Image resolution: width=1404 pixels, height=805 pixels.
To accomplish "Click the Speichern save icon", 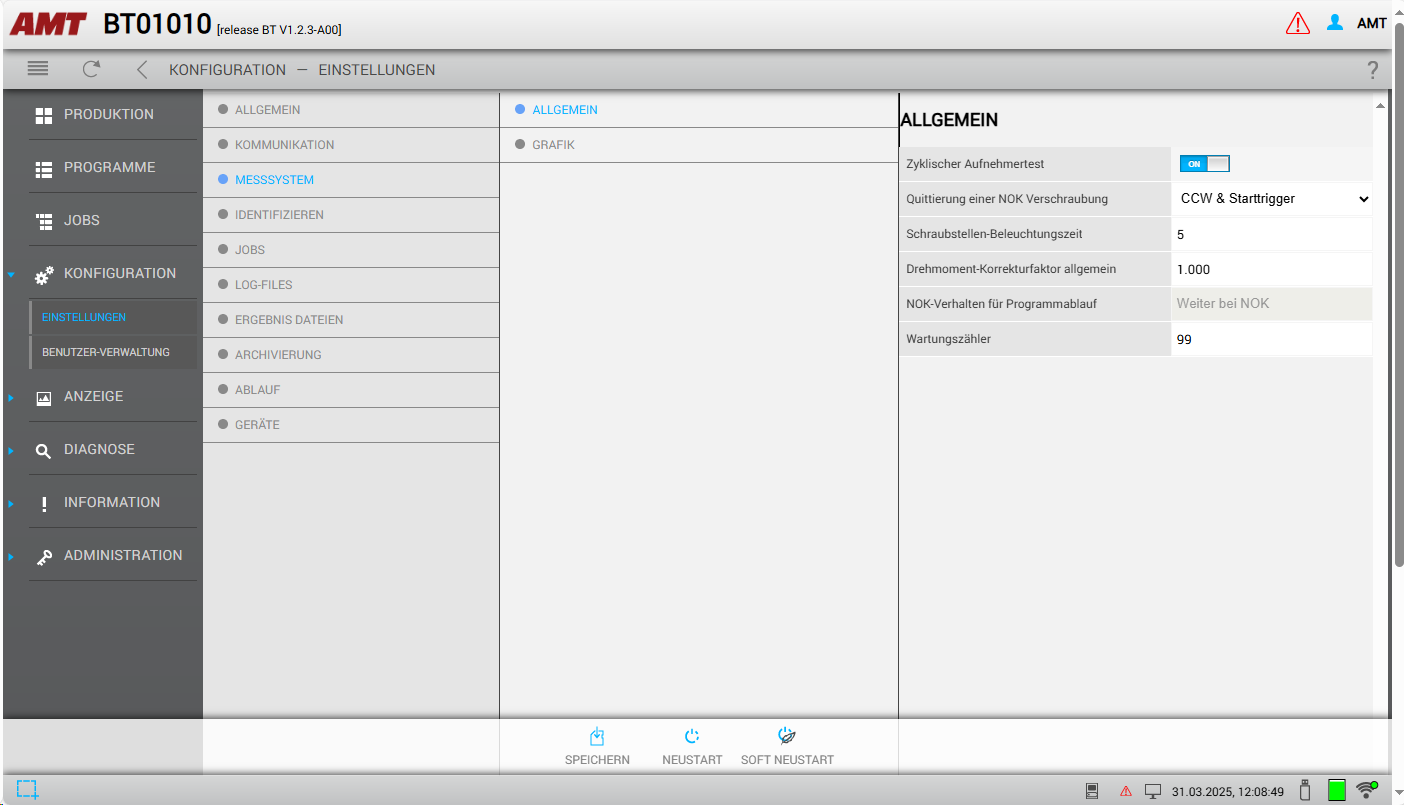I will pyautogui.click(x=597, y=737).
